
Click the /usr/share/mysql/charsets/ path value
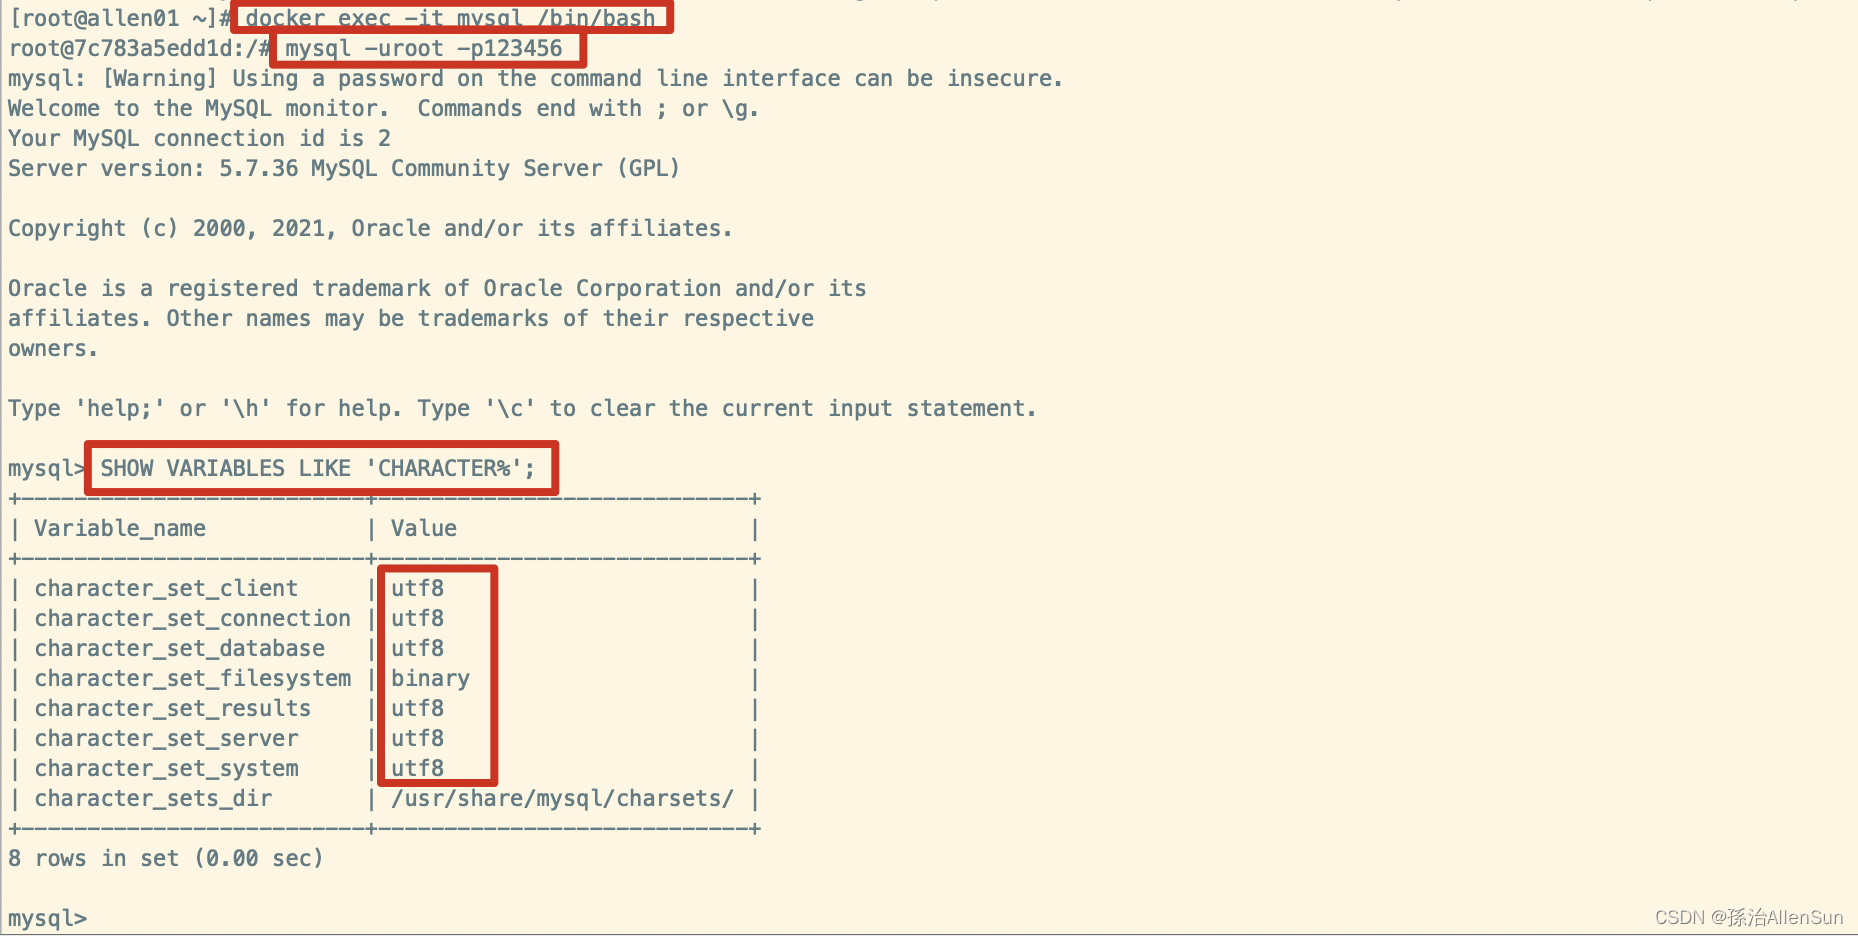click(562, 798)
